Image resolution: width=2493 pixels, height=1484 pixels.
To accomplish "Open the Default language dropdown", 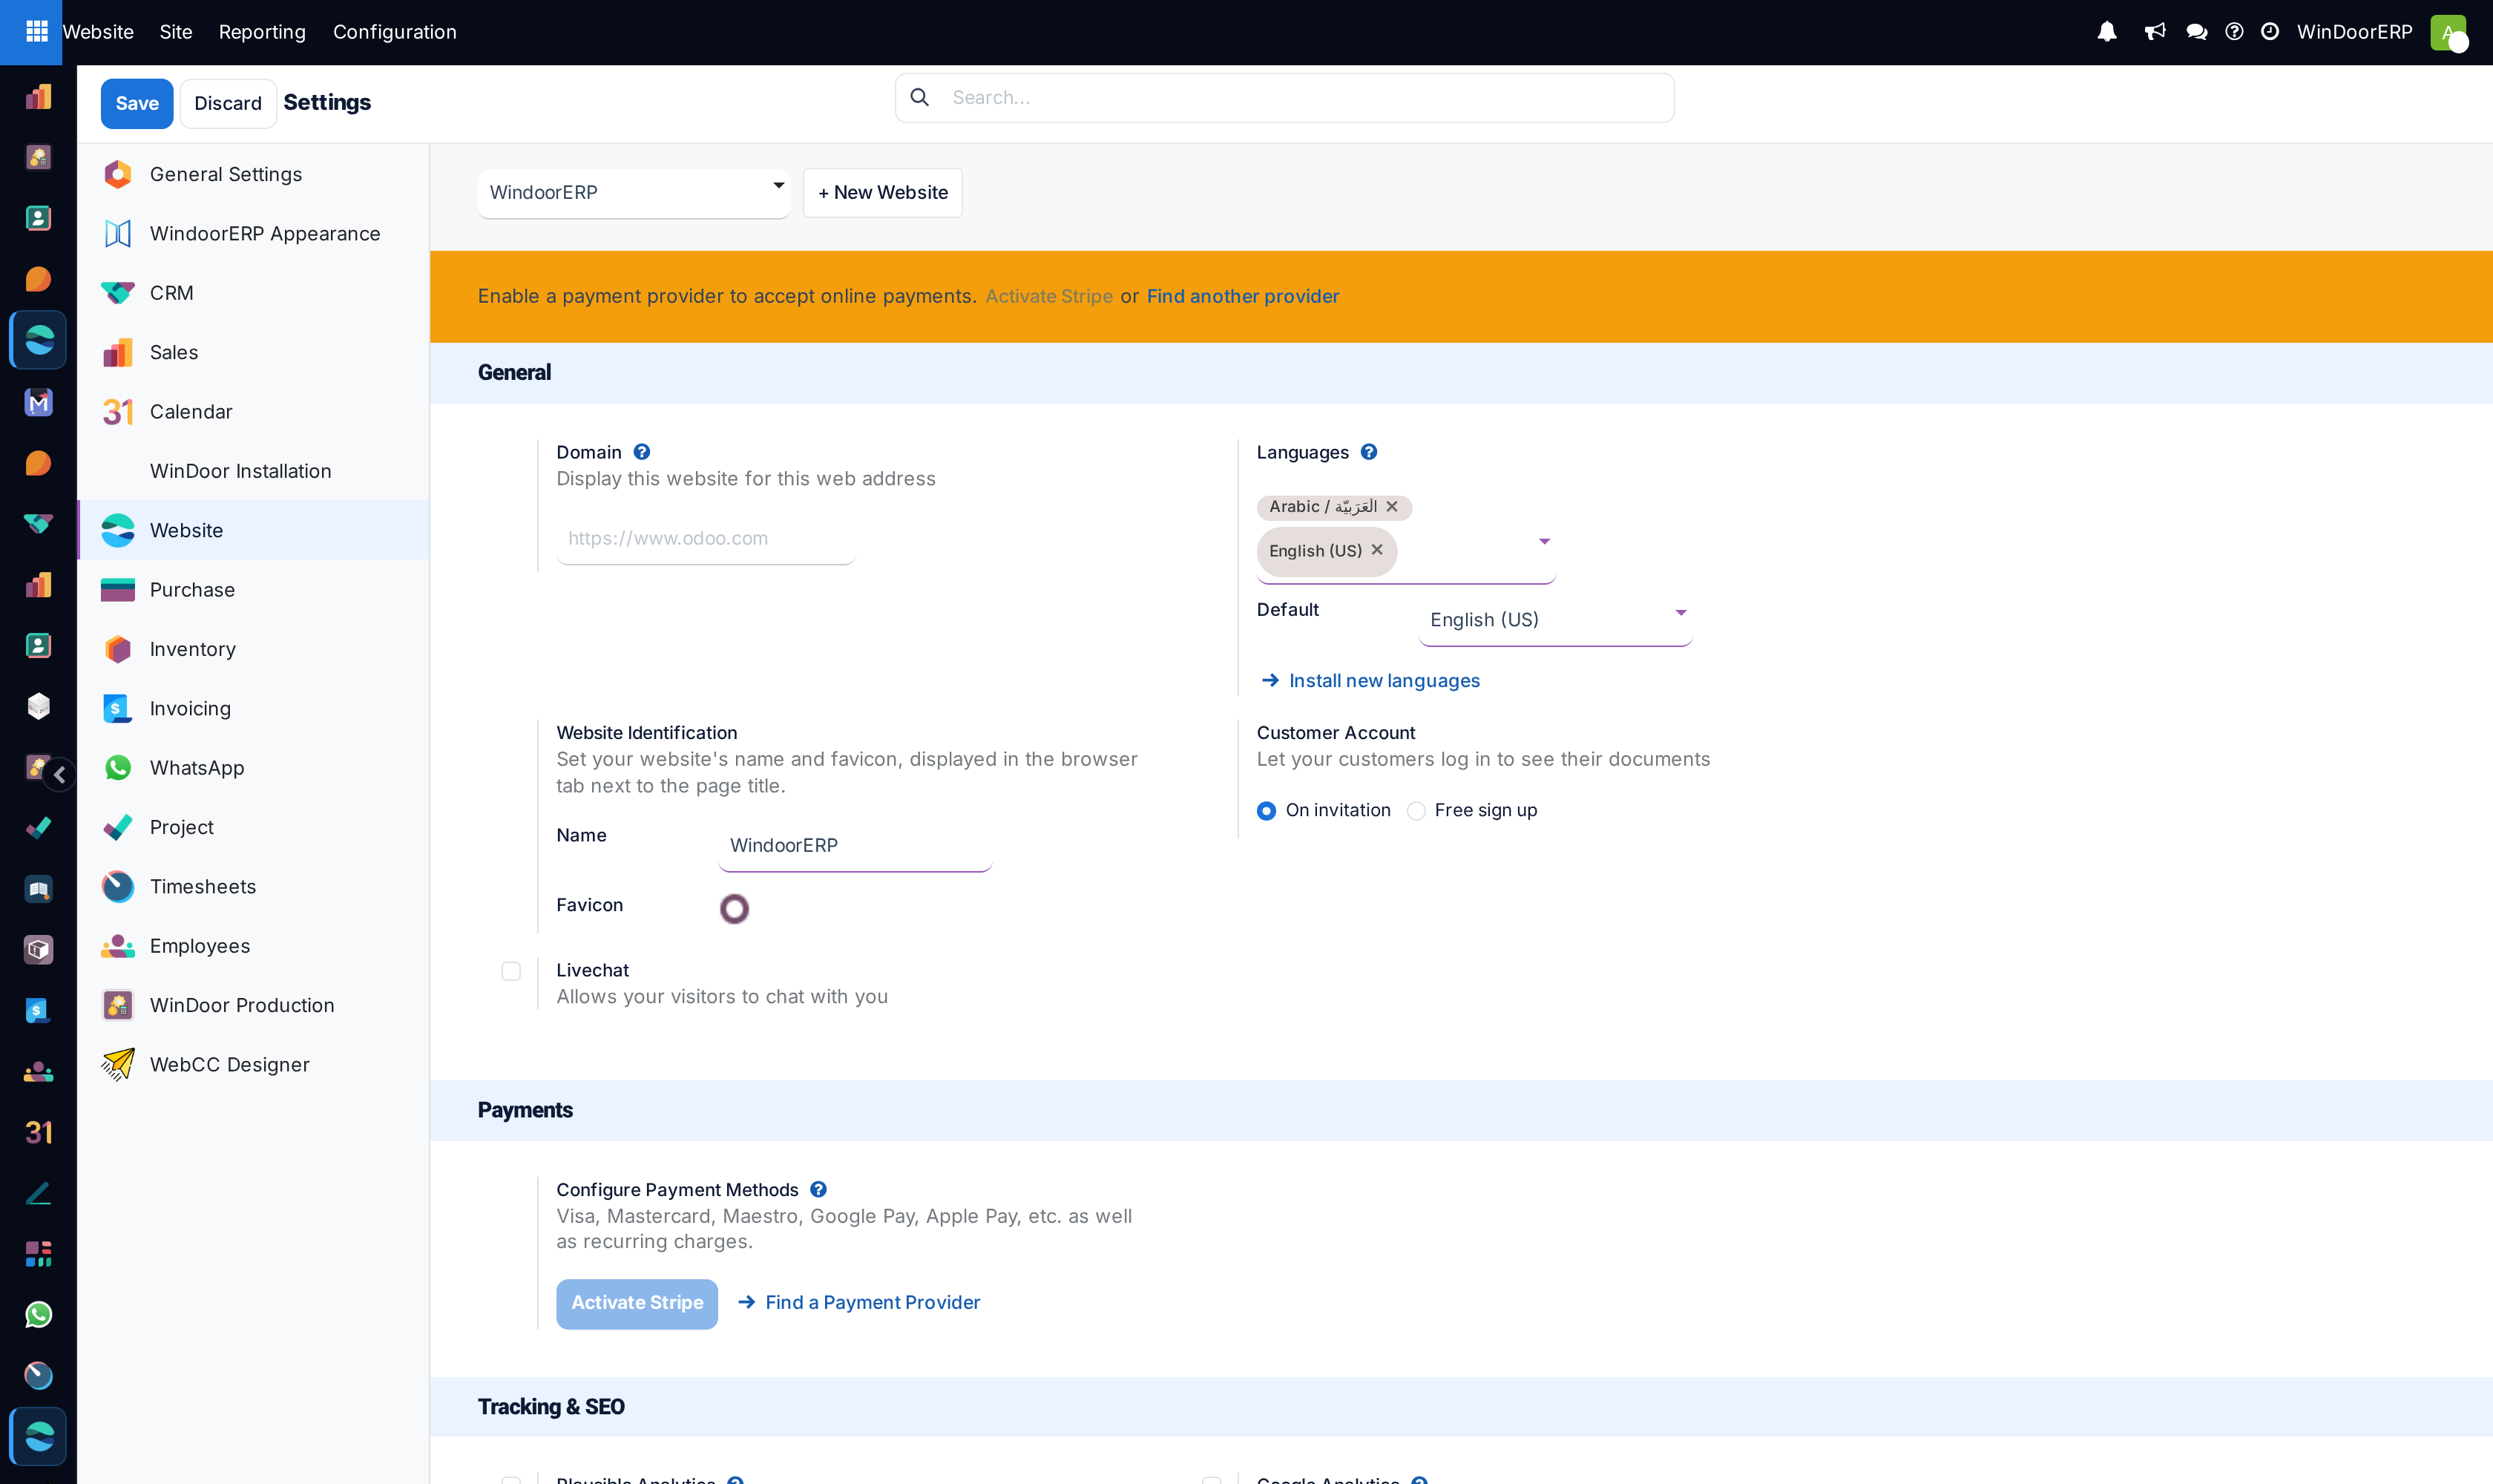I will pos(1555,620).
